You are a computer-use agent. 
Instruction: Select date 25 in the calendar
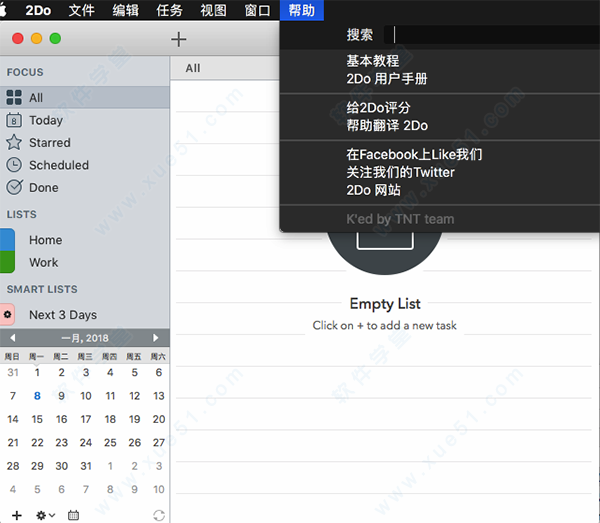click(x=110, y=443)
